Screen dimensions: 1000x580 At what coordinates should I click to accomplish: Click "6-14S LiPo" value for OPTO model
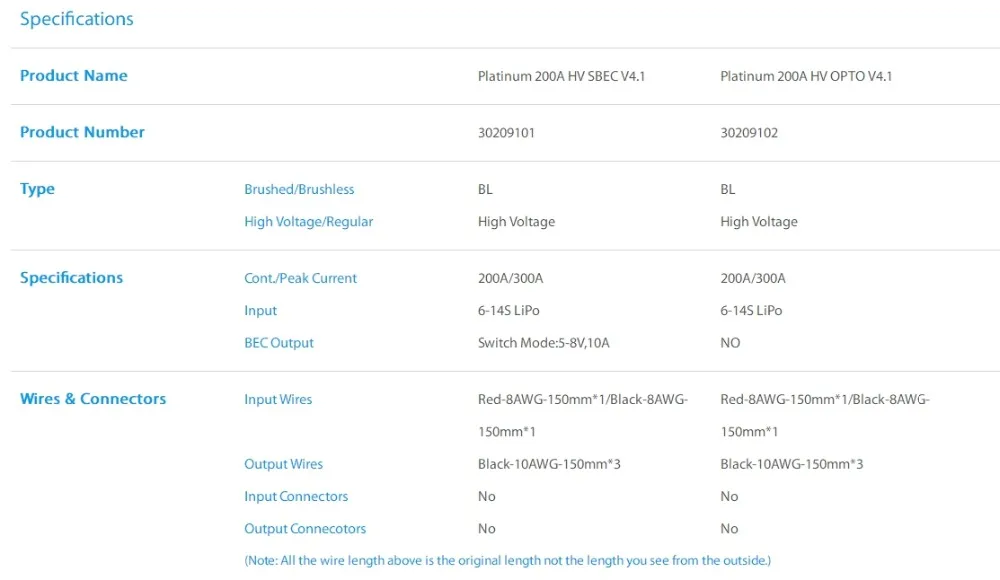tap(751, 311)
